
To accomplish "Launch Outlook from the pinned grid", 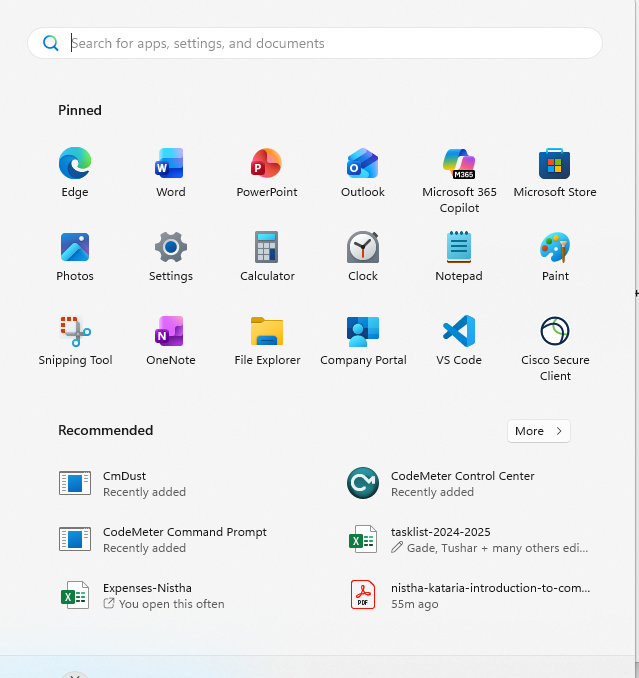I will [363, 173].
